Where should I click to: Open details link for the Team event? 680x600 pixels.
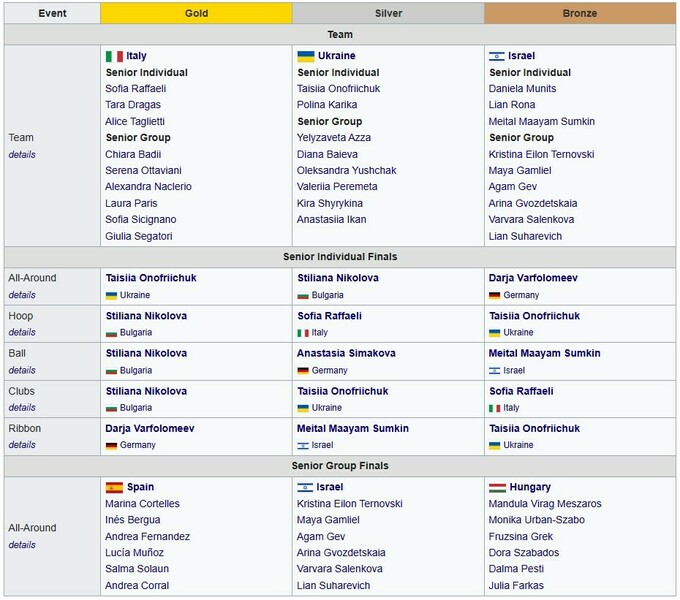pyautogui.click(x=22, y=155)
